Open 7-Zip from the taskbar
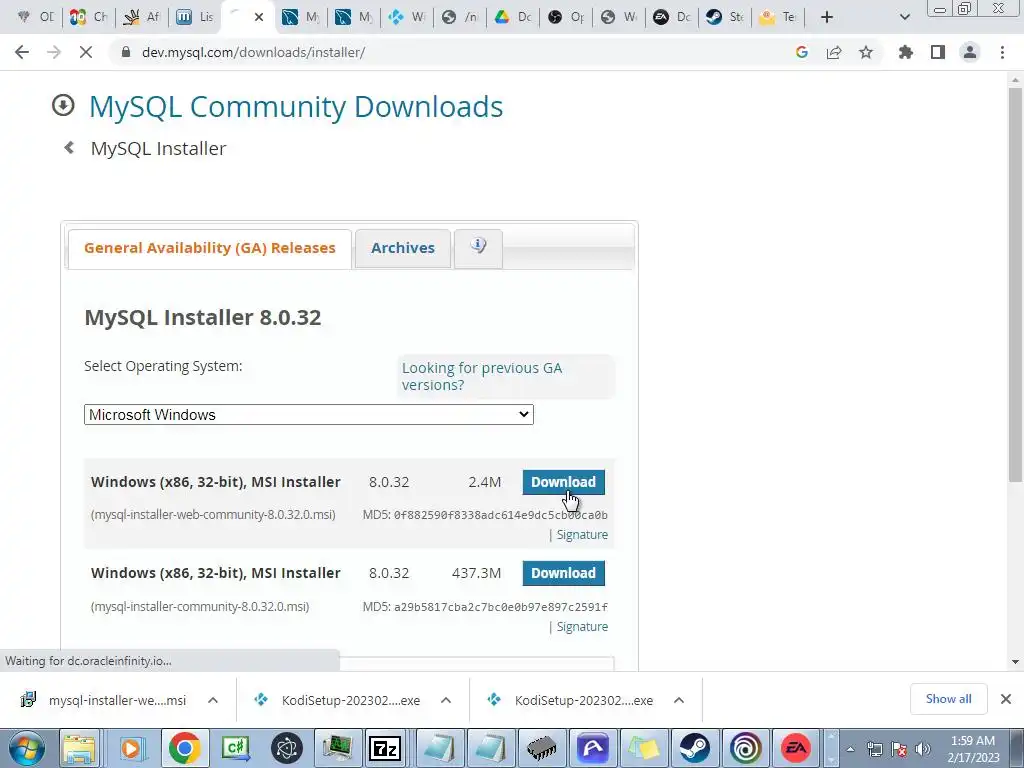The image size is (1024, 768). click(x=385, y=748)
